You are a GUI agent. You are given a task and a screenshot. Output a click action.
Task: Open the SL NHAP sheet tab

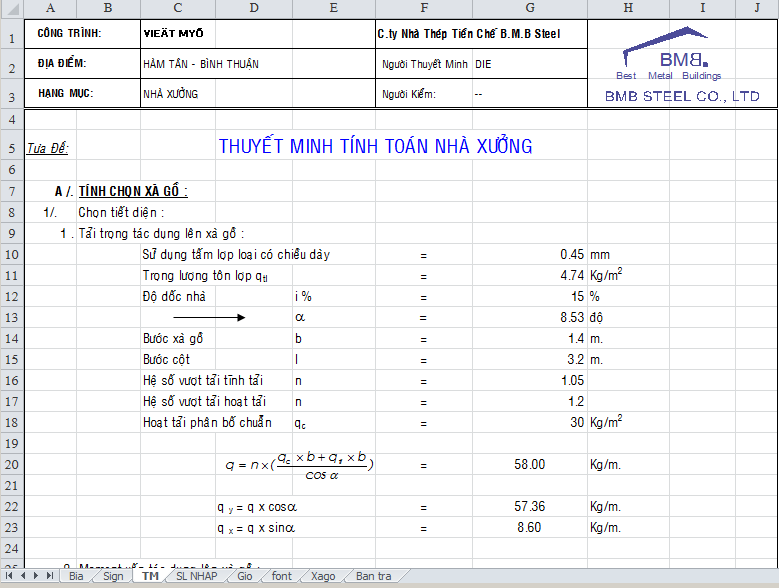(x=197, y=576)
